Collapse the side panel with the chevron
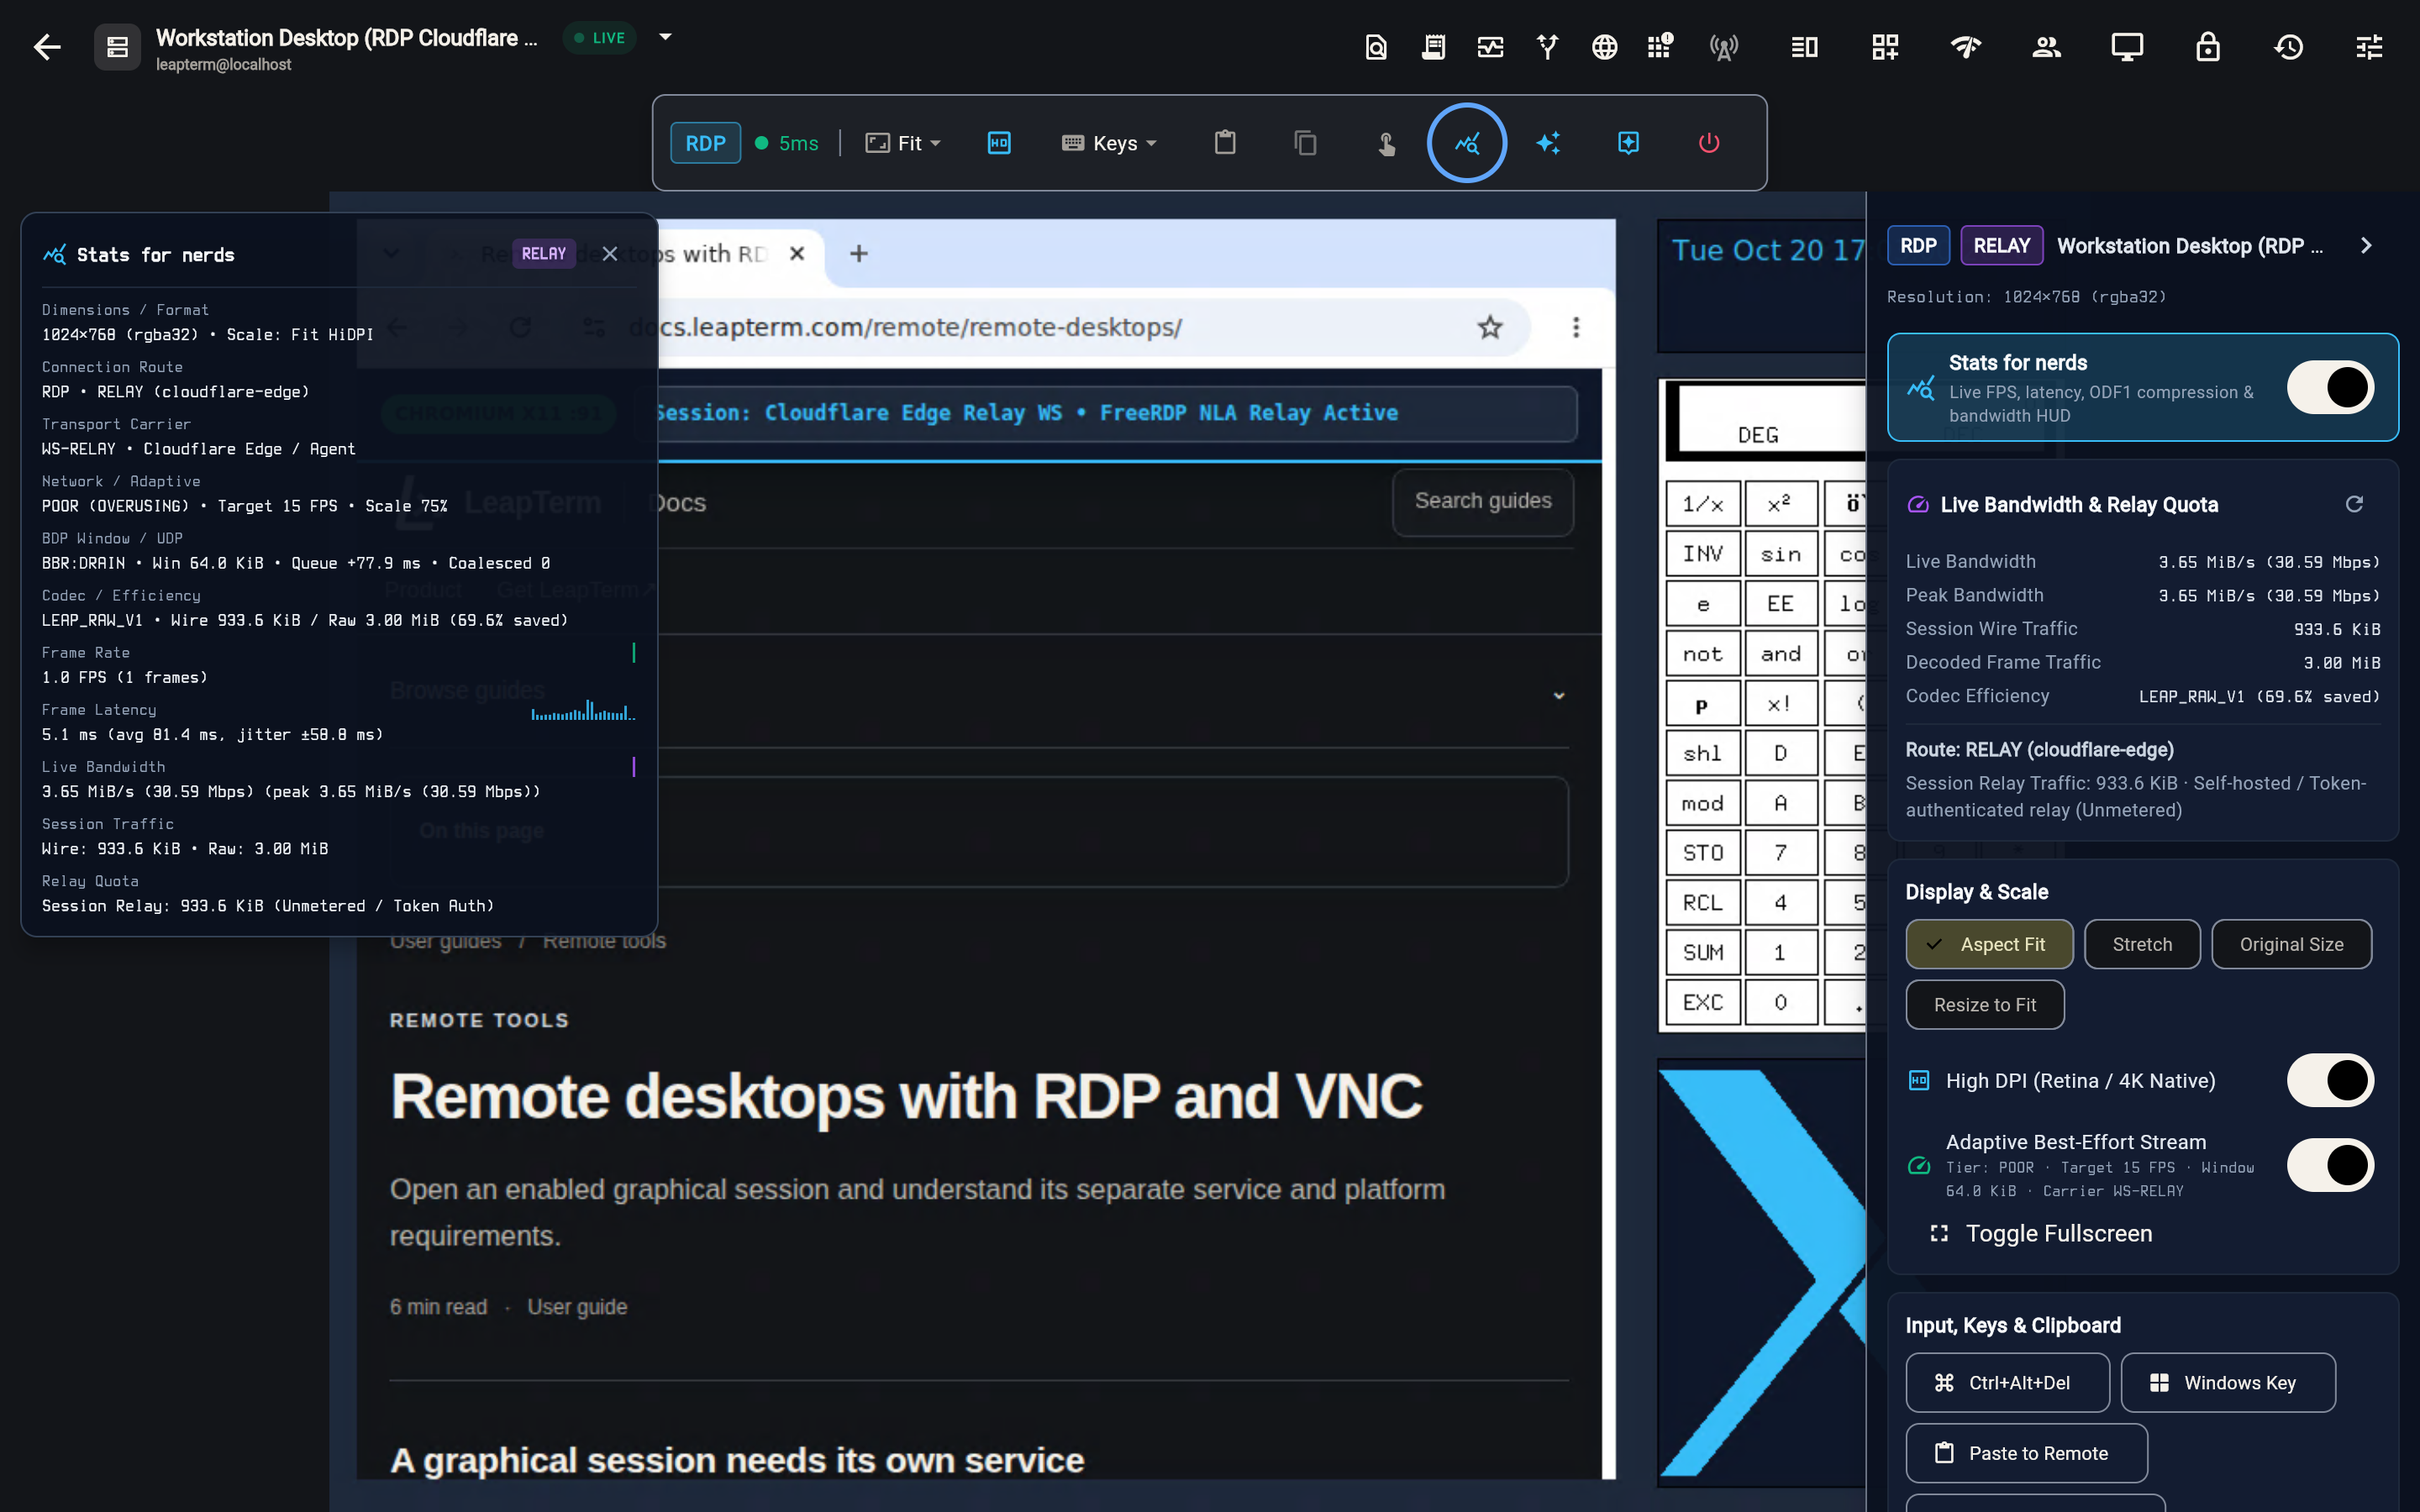The width and height of the screenshot is (2420, 1512). pyautogui.click(x=2366, y=245)
